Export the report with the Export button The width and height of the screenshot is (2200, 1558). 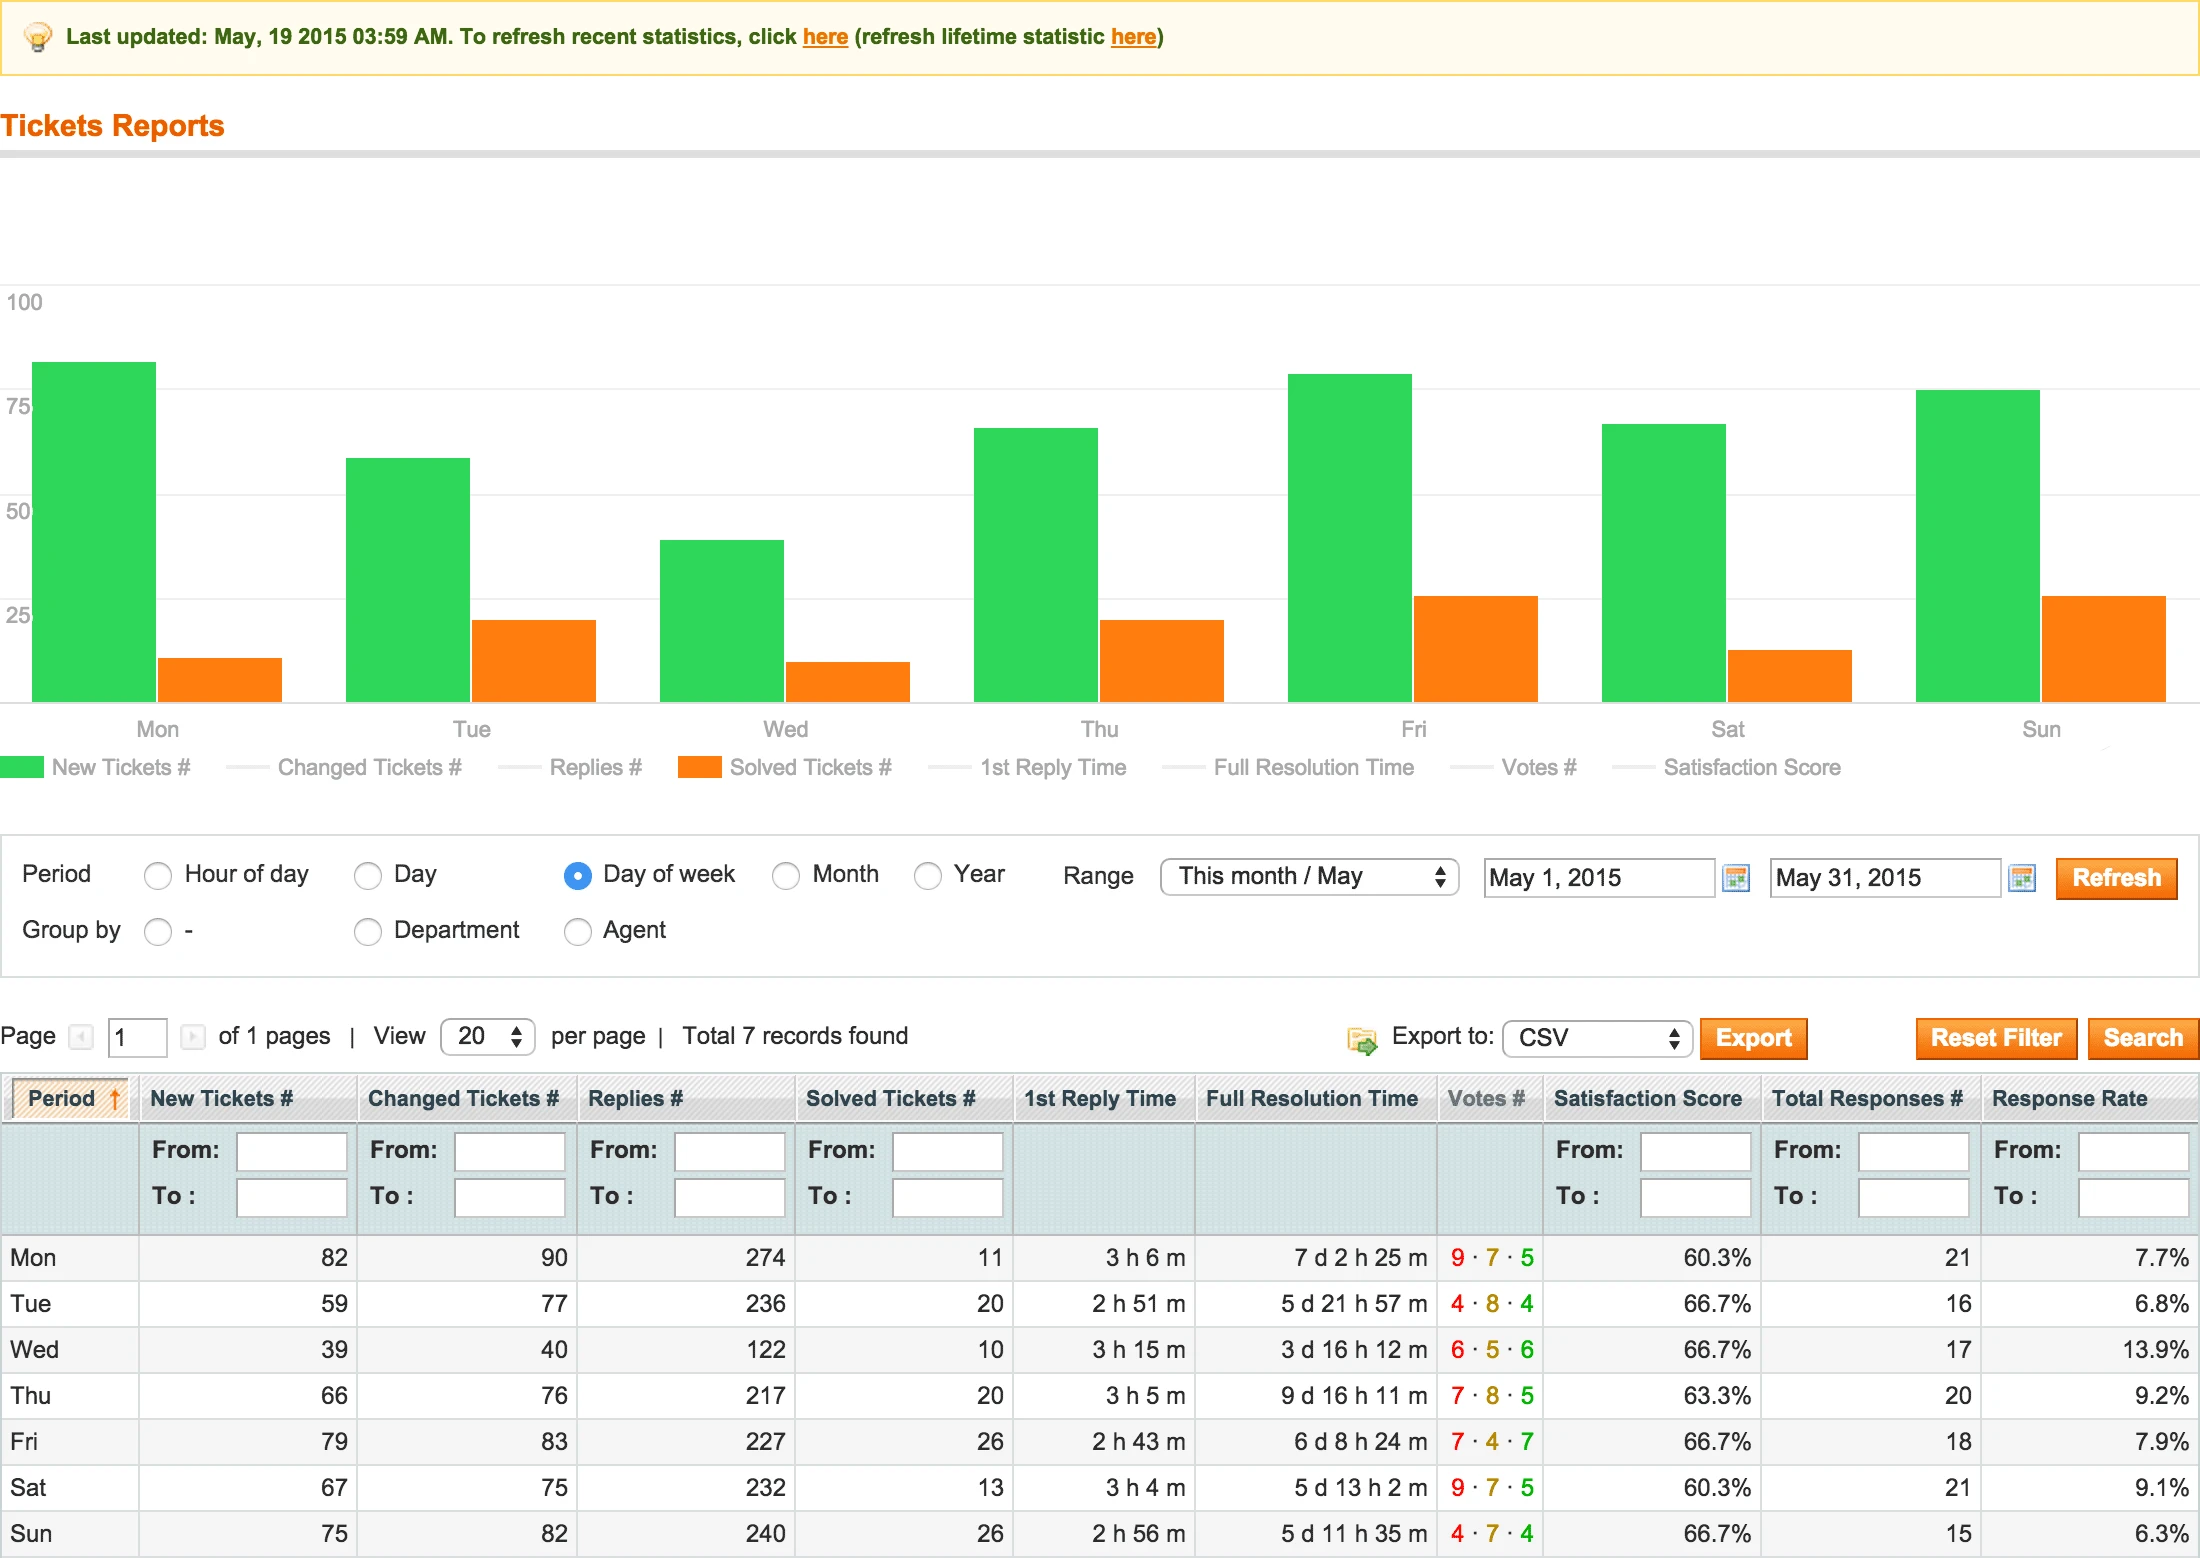click(1753, 1038)
